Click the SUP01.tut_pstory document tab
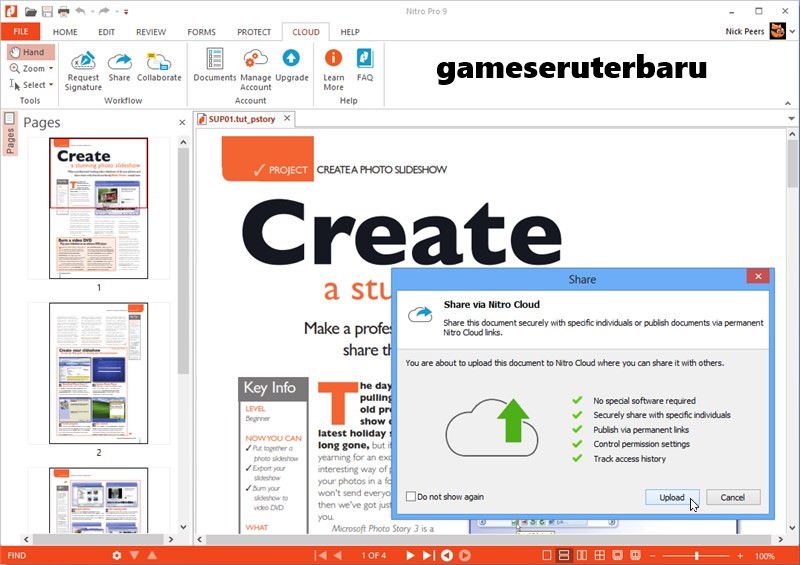Image resolution: width=800 pixels, height=565 pixels. [x=241, y=119]
